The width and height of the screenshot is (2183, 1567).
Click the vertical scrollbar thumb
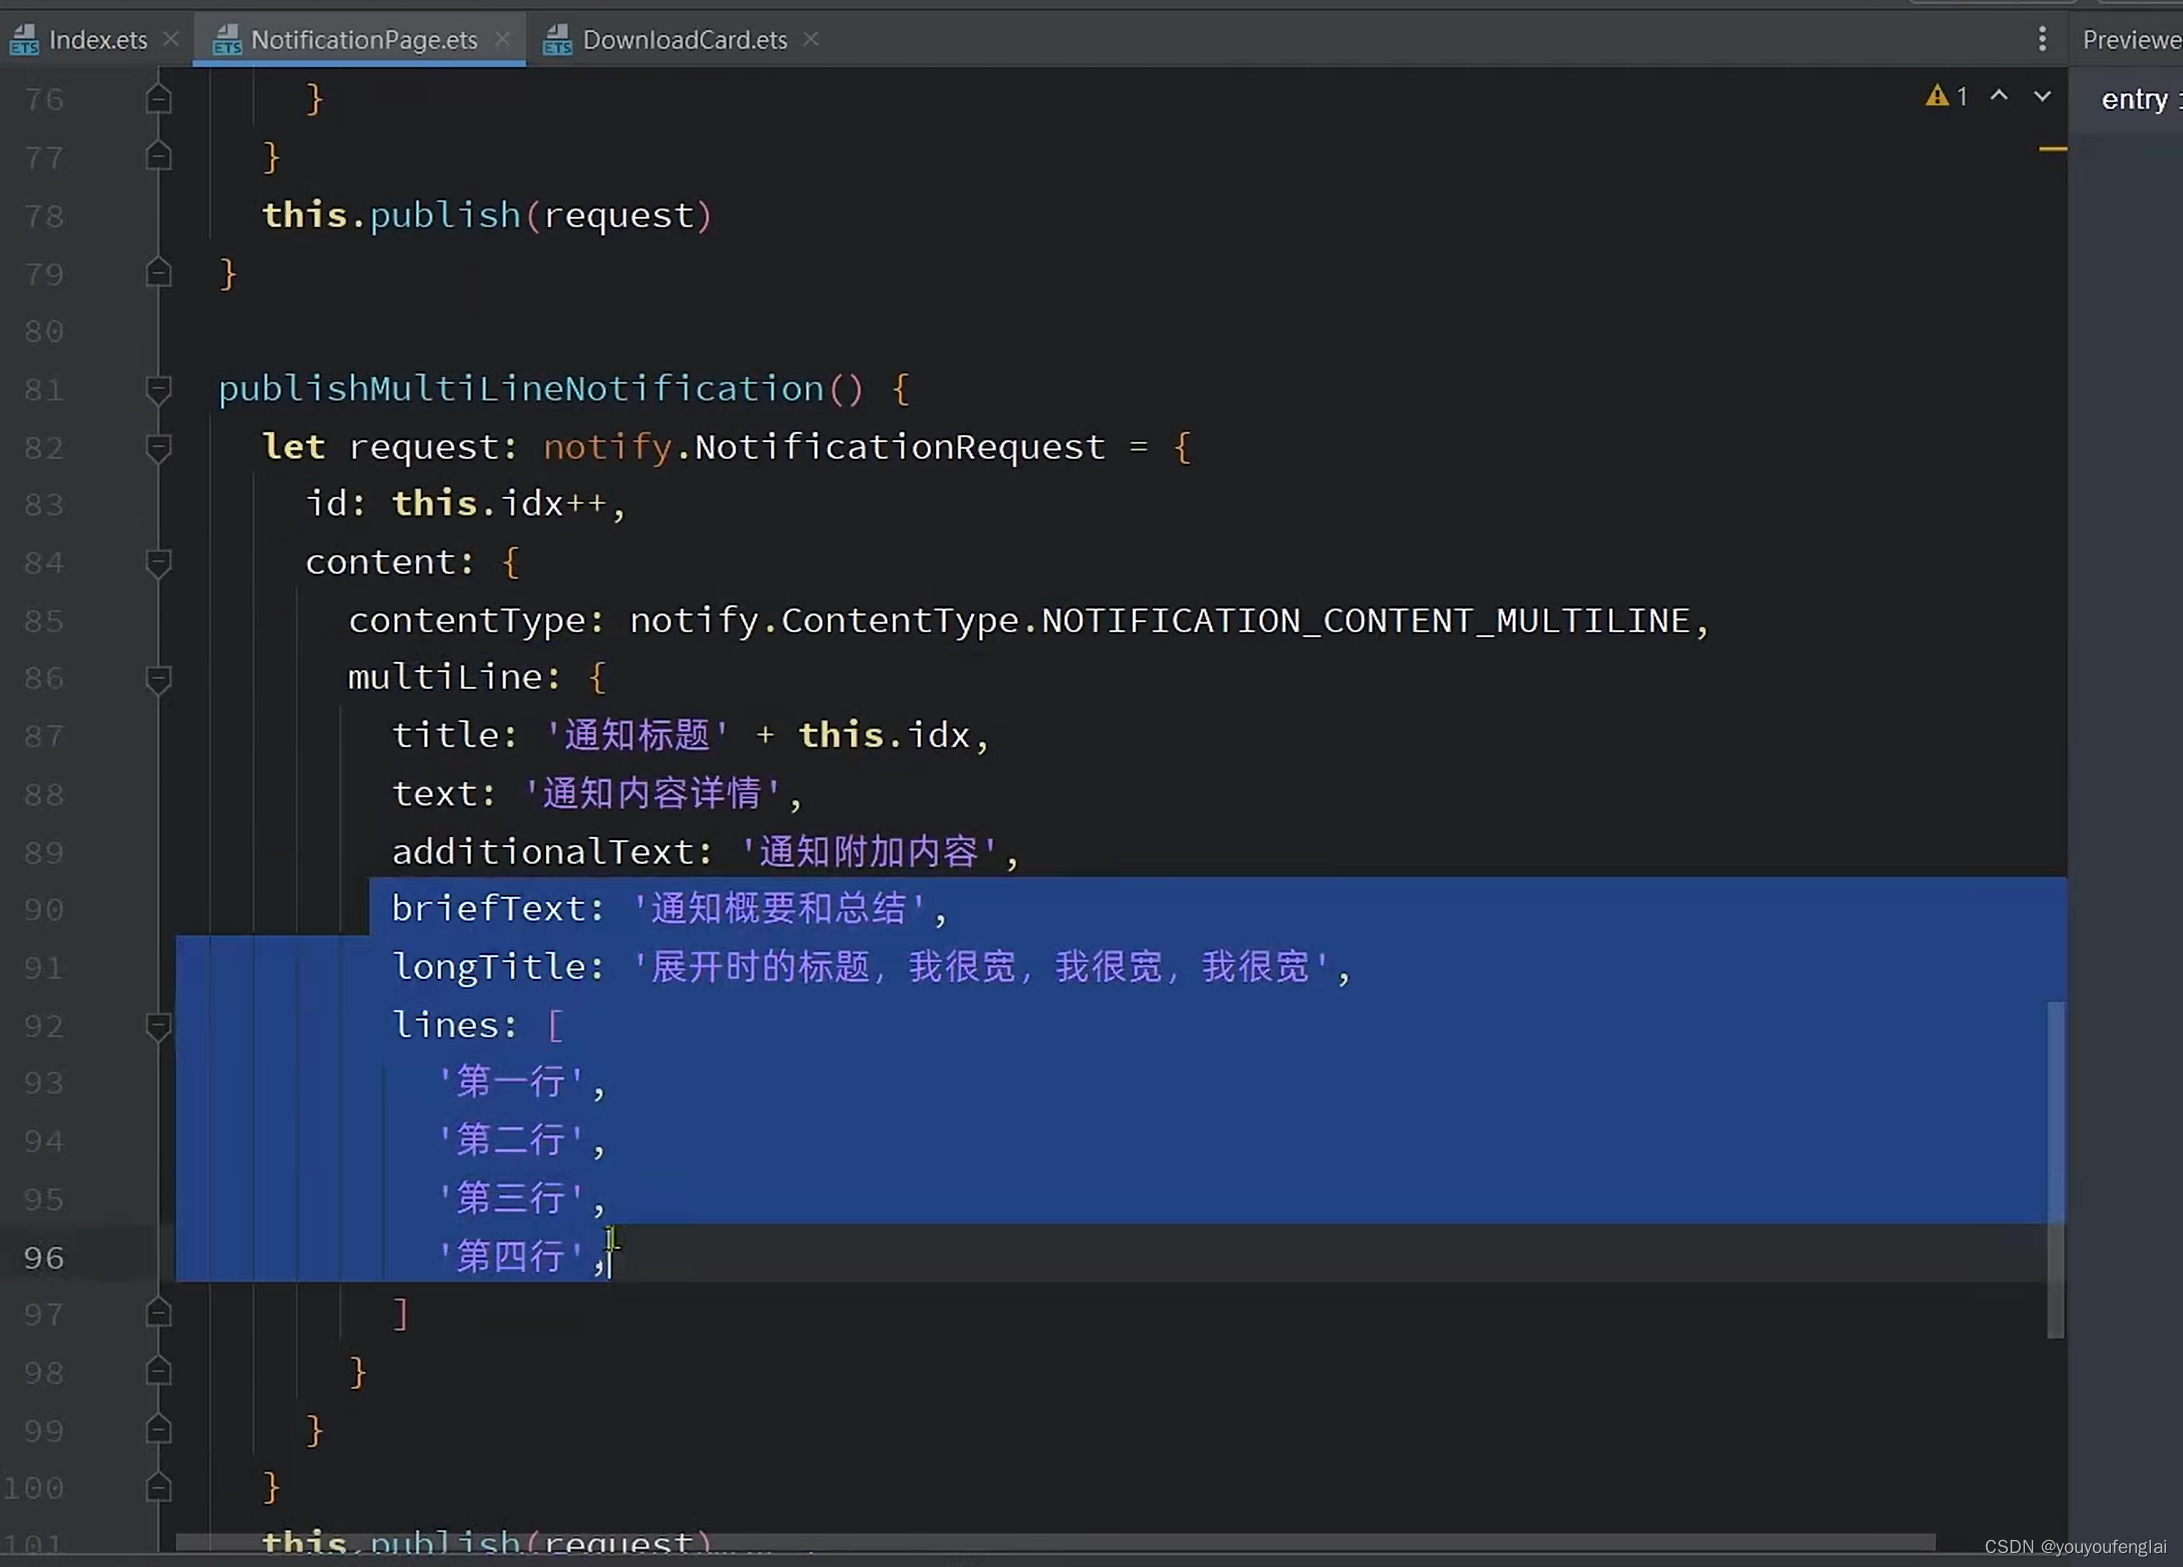click(x=2055, y=1169)
